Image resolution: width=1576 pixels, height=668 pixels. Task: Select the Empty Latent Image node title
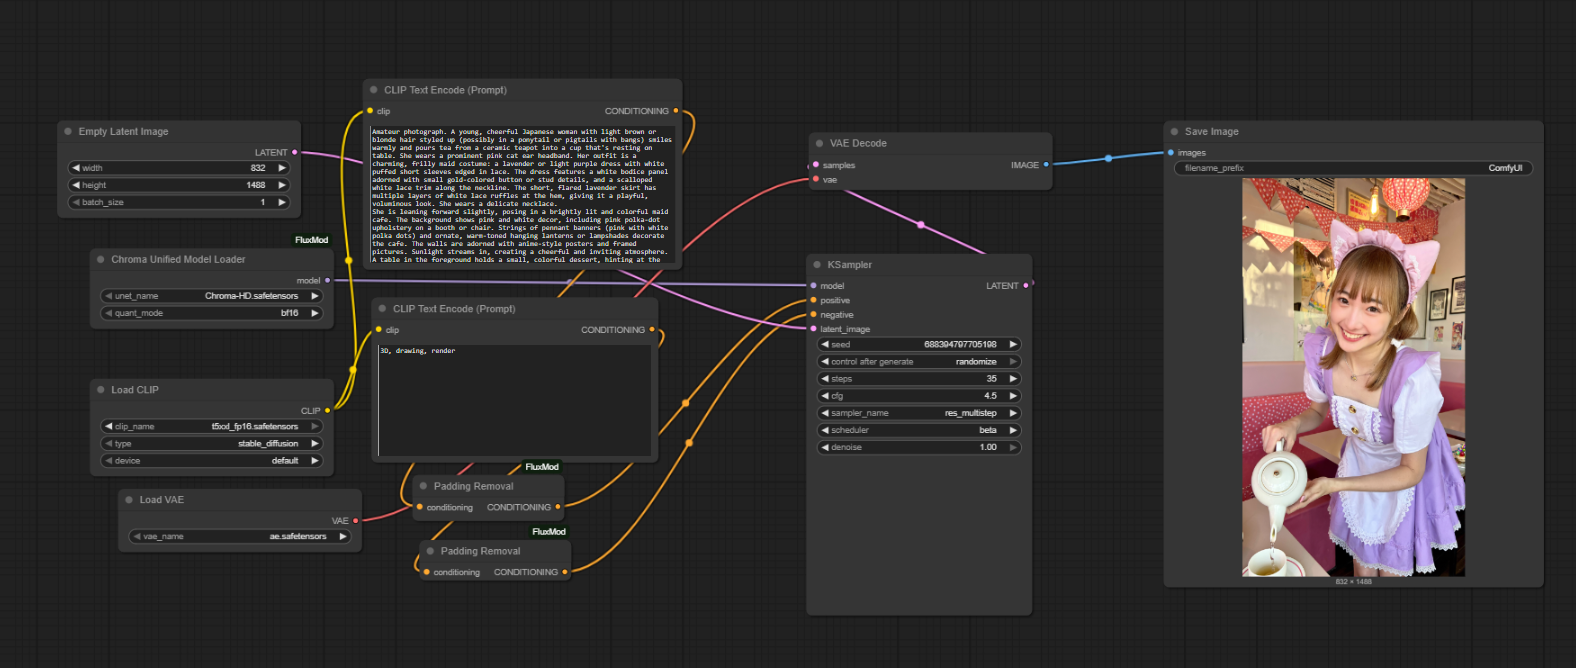coord(123,132)
